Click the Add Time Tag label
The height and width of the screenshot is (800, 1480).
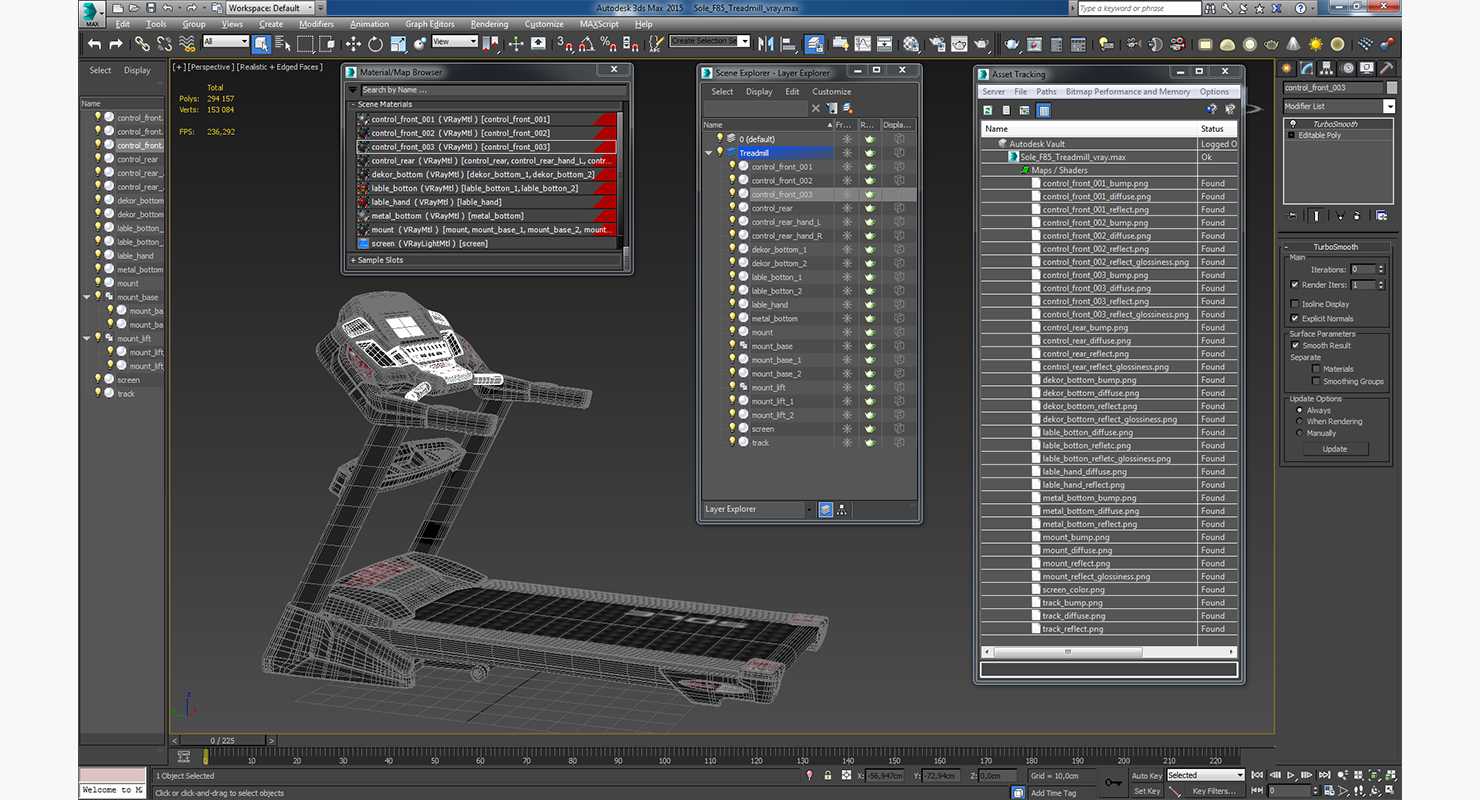[x=1053, y=792]
